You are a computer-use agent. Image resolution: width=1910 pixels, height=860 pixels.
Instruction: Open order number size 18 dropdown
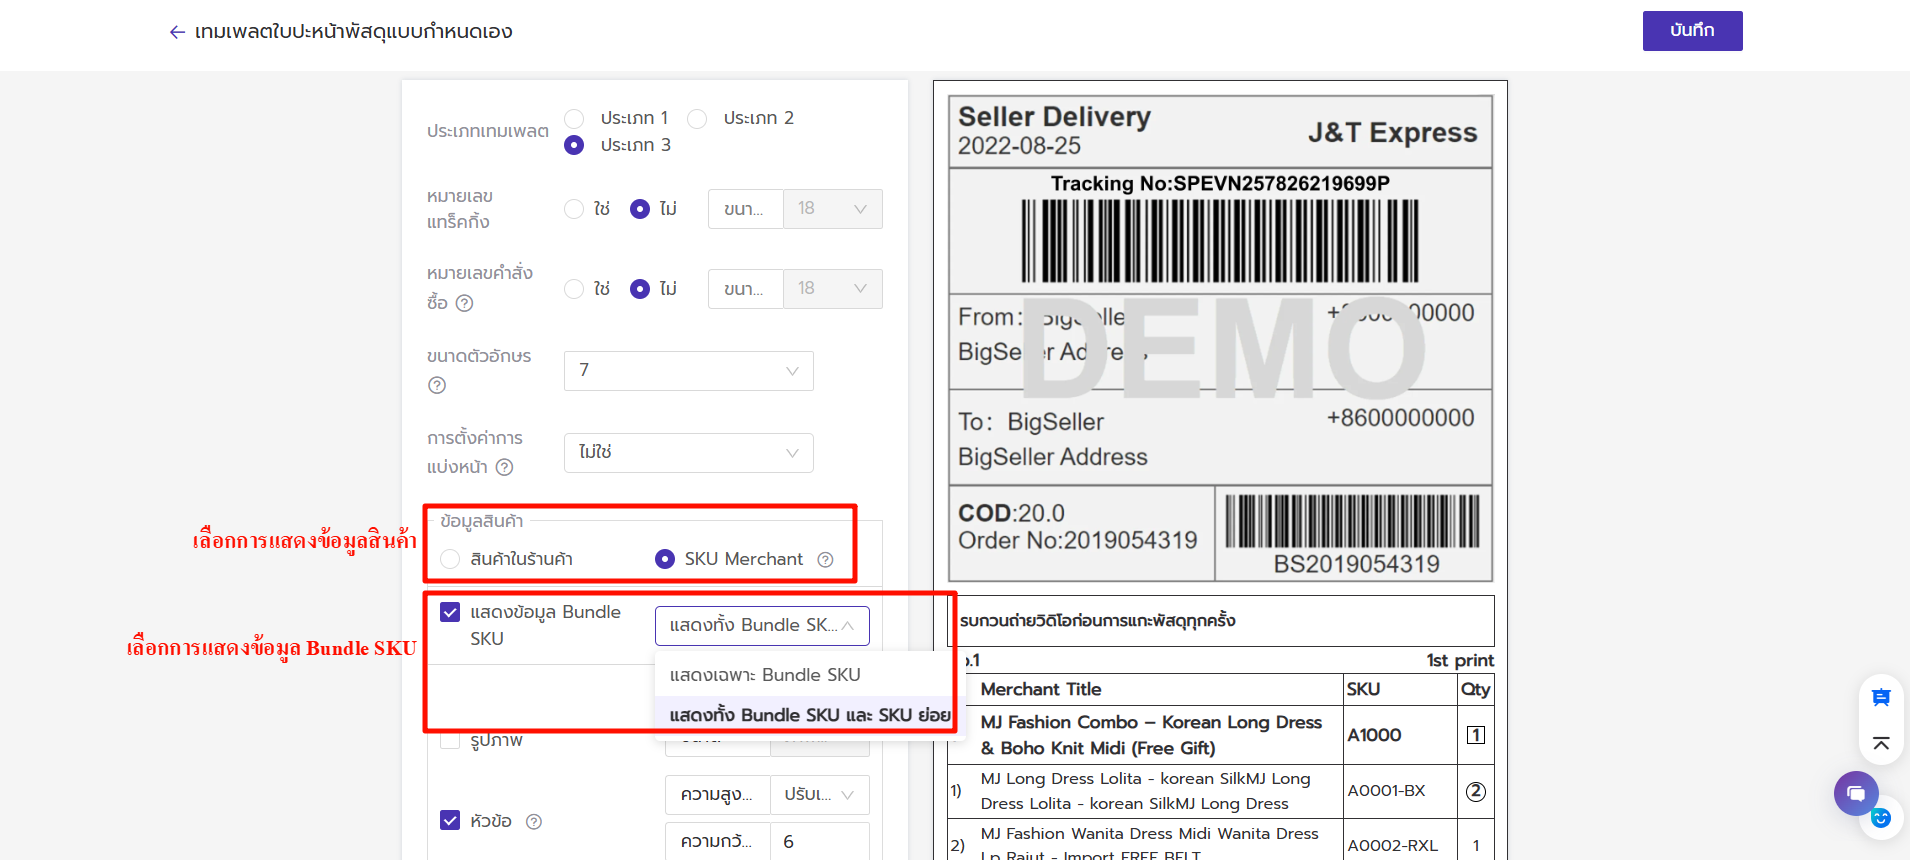tap(832, 289)
